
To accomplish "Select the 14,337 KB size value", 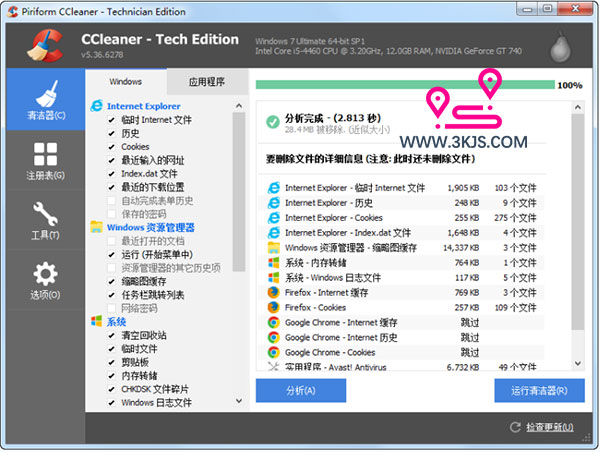I will click(x=461, y=248).
